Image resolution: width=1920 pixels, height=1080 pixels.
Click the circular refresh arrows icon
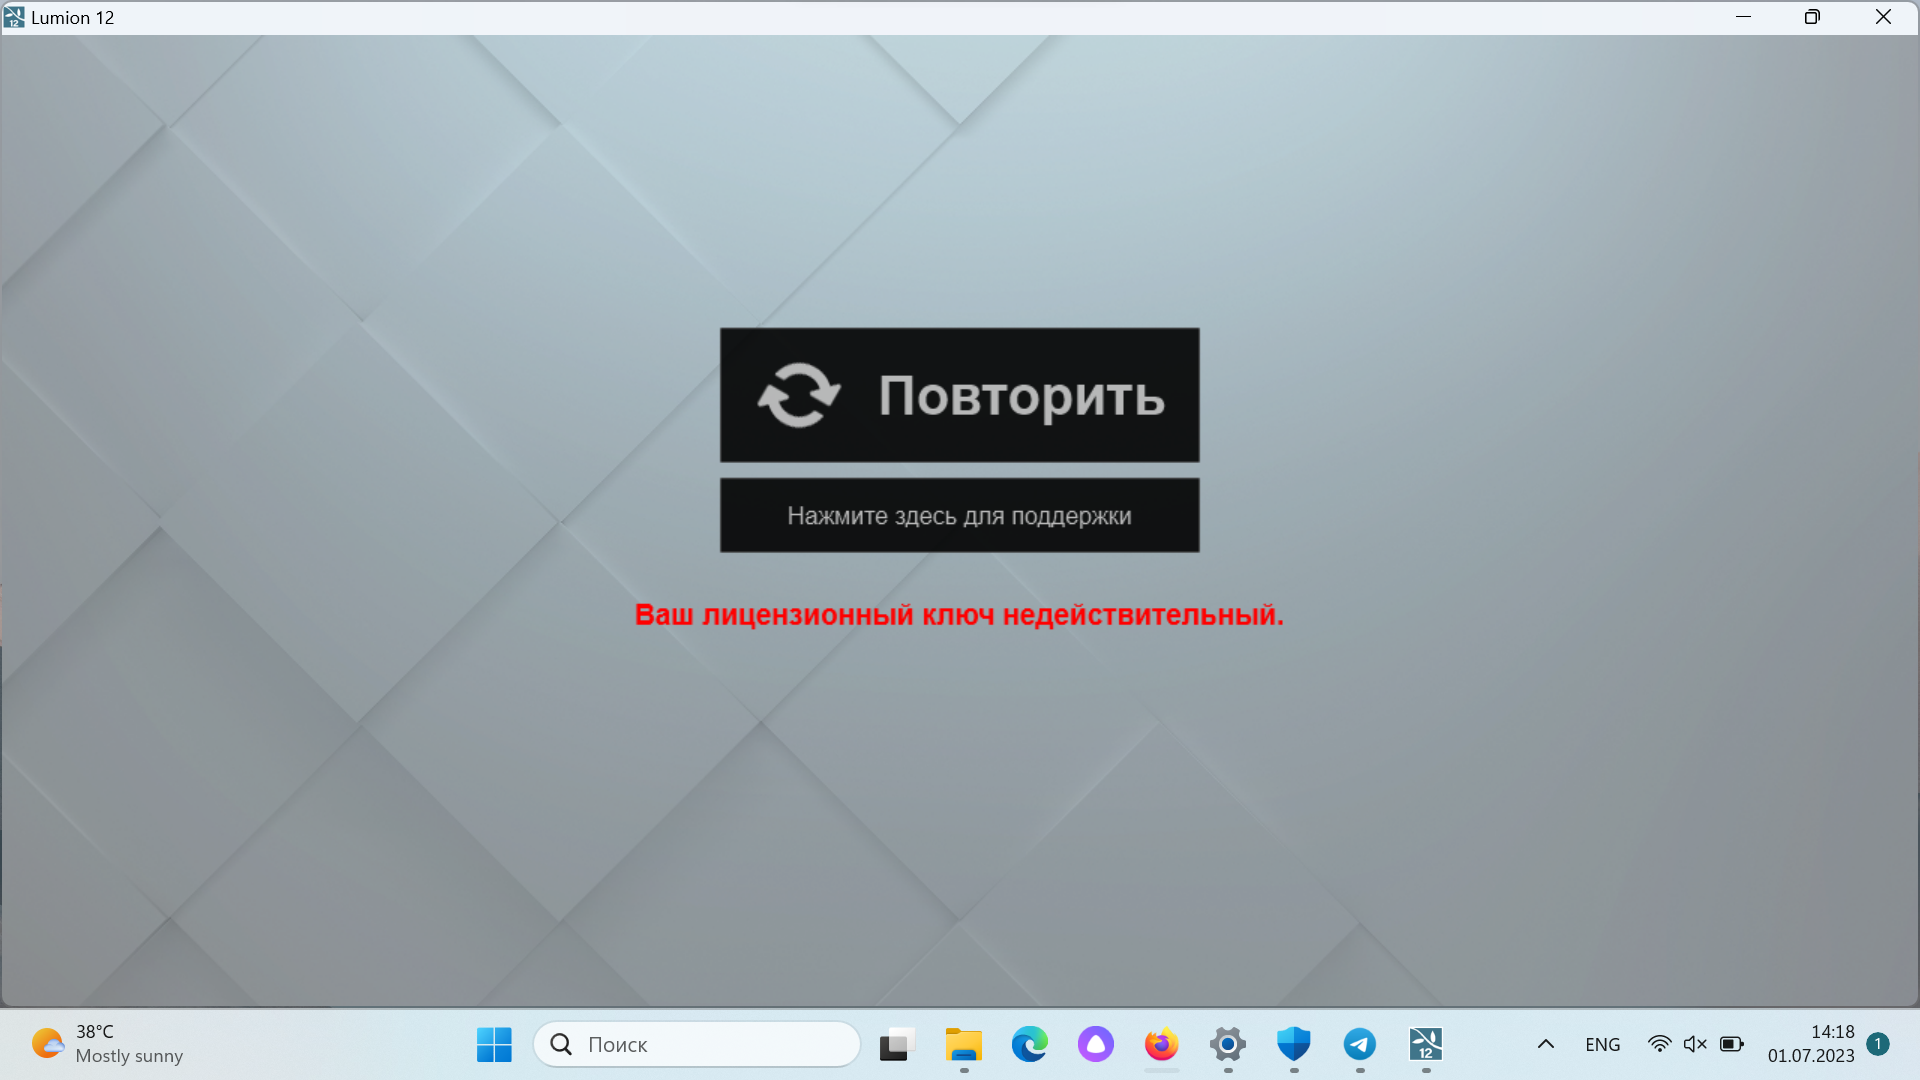point(798,395)
